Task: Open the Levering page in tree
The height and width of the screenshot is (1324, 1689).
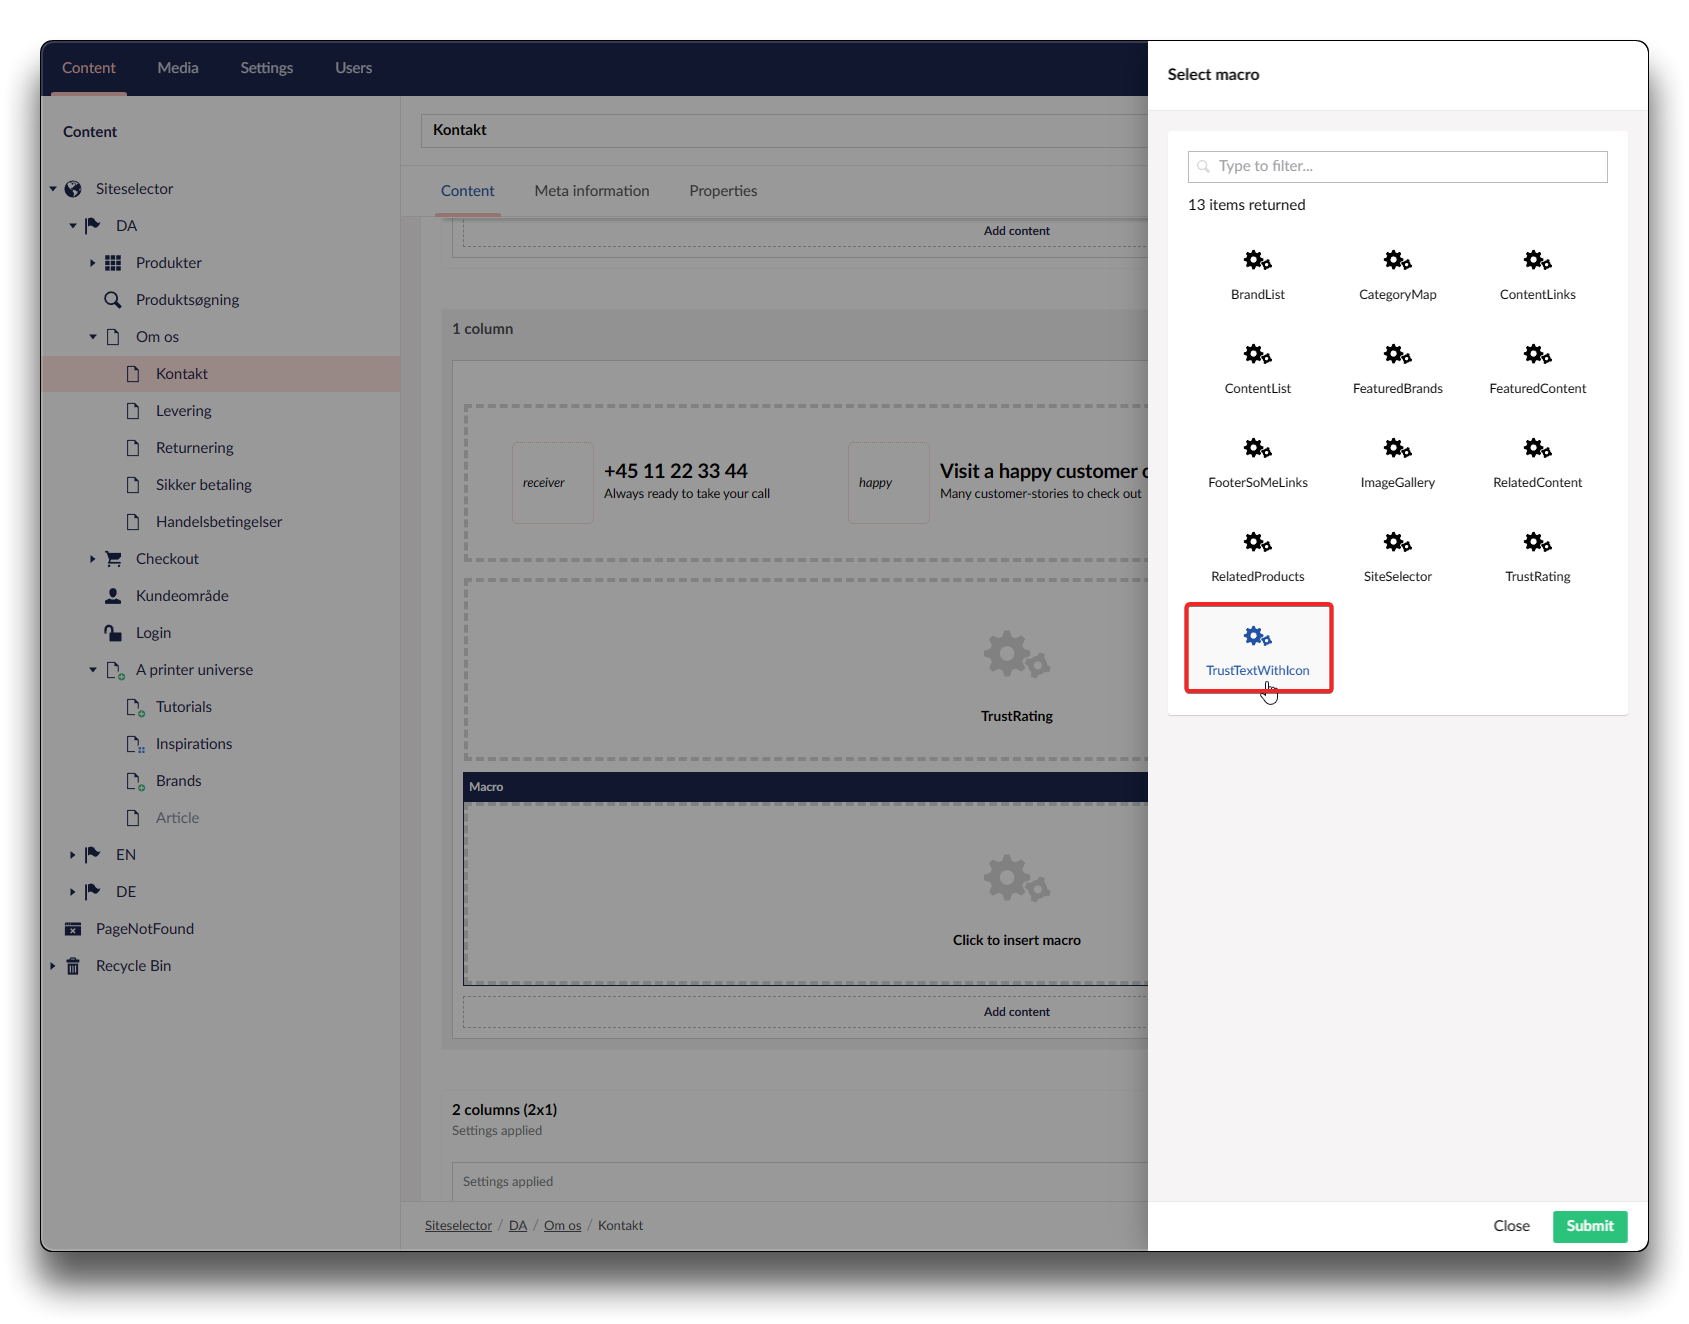Action: pos(183,411)
